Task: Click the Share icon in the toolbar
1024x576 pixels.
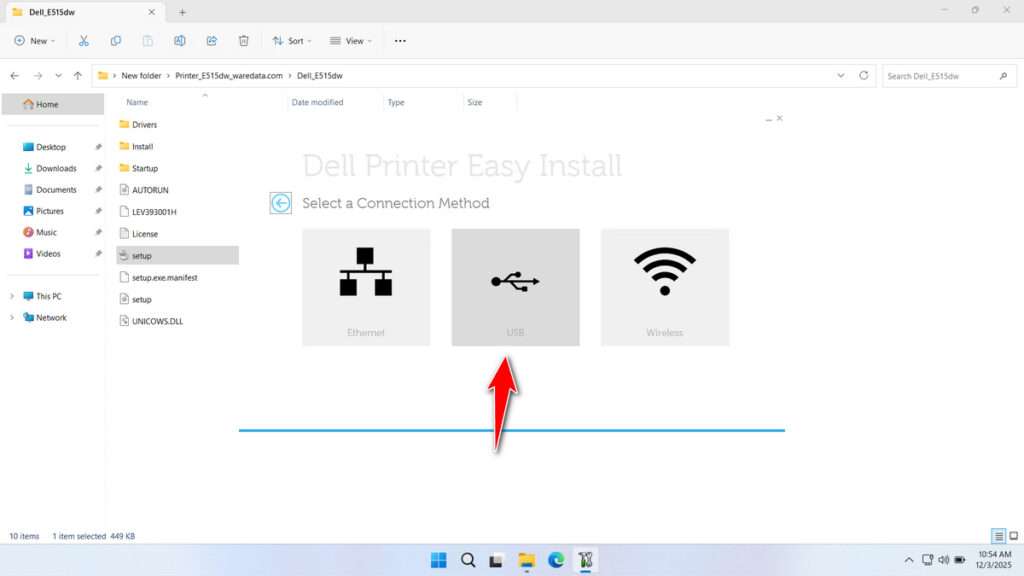Action: pyautogui.click(x=211, y=40)
